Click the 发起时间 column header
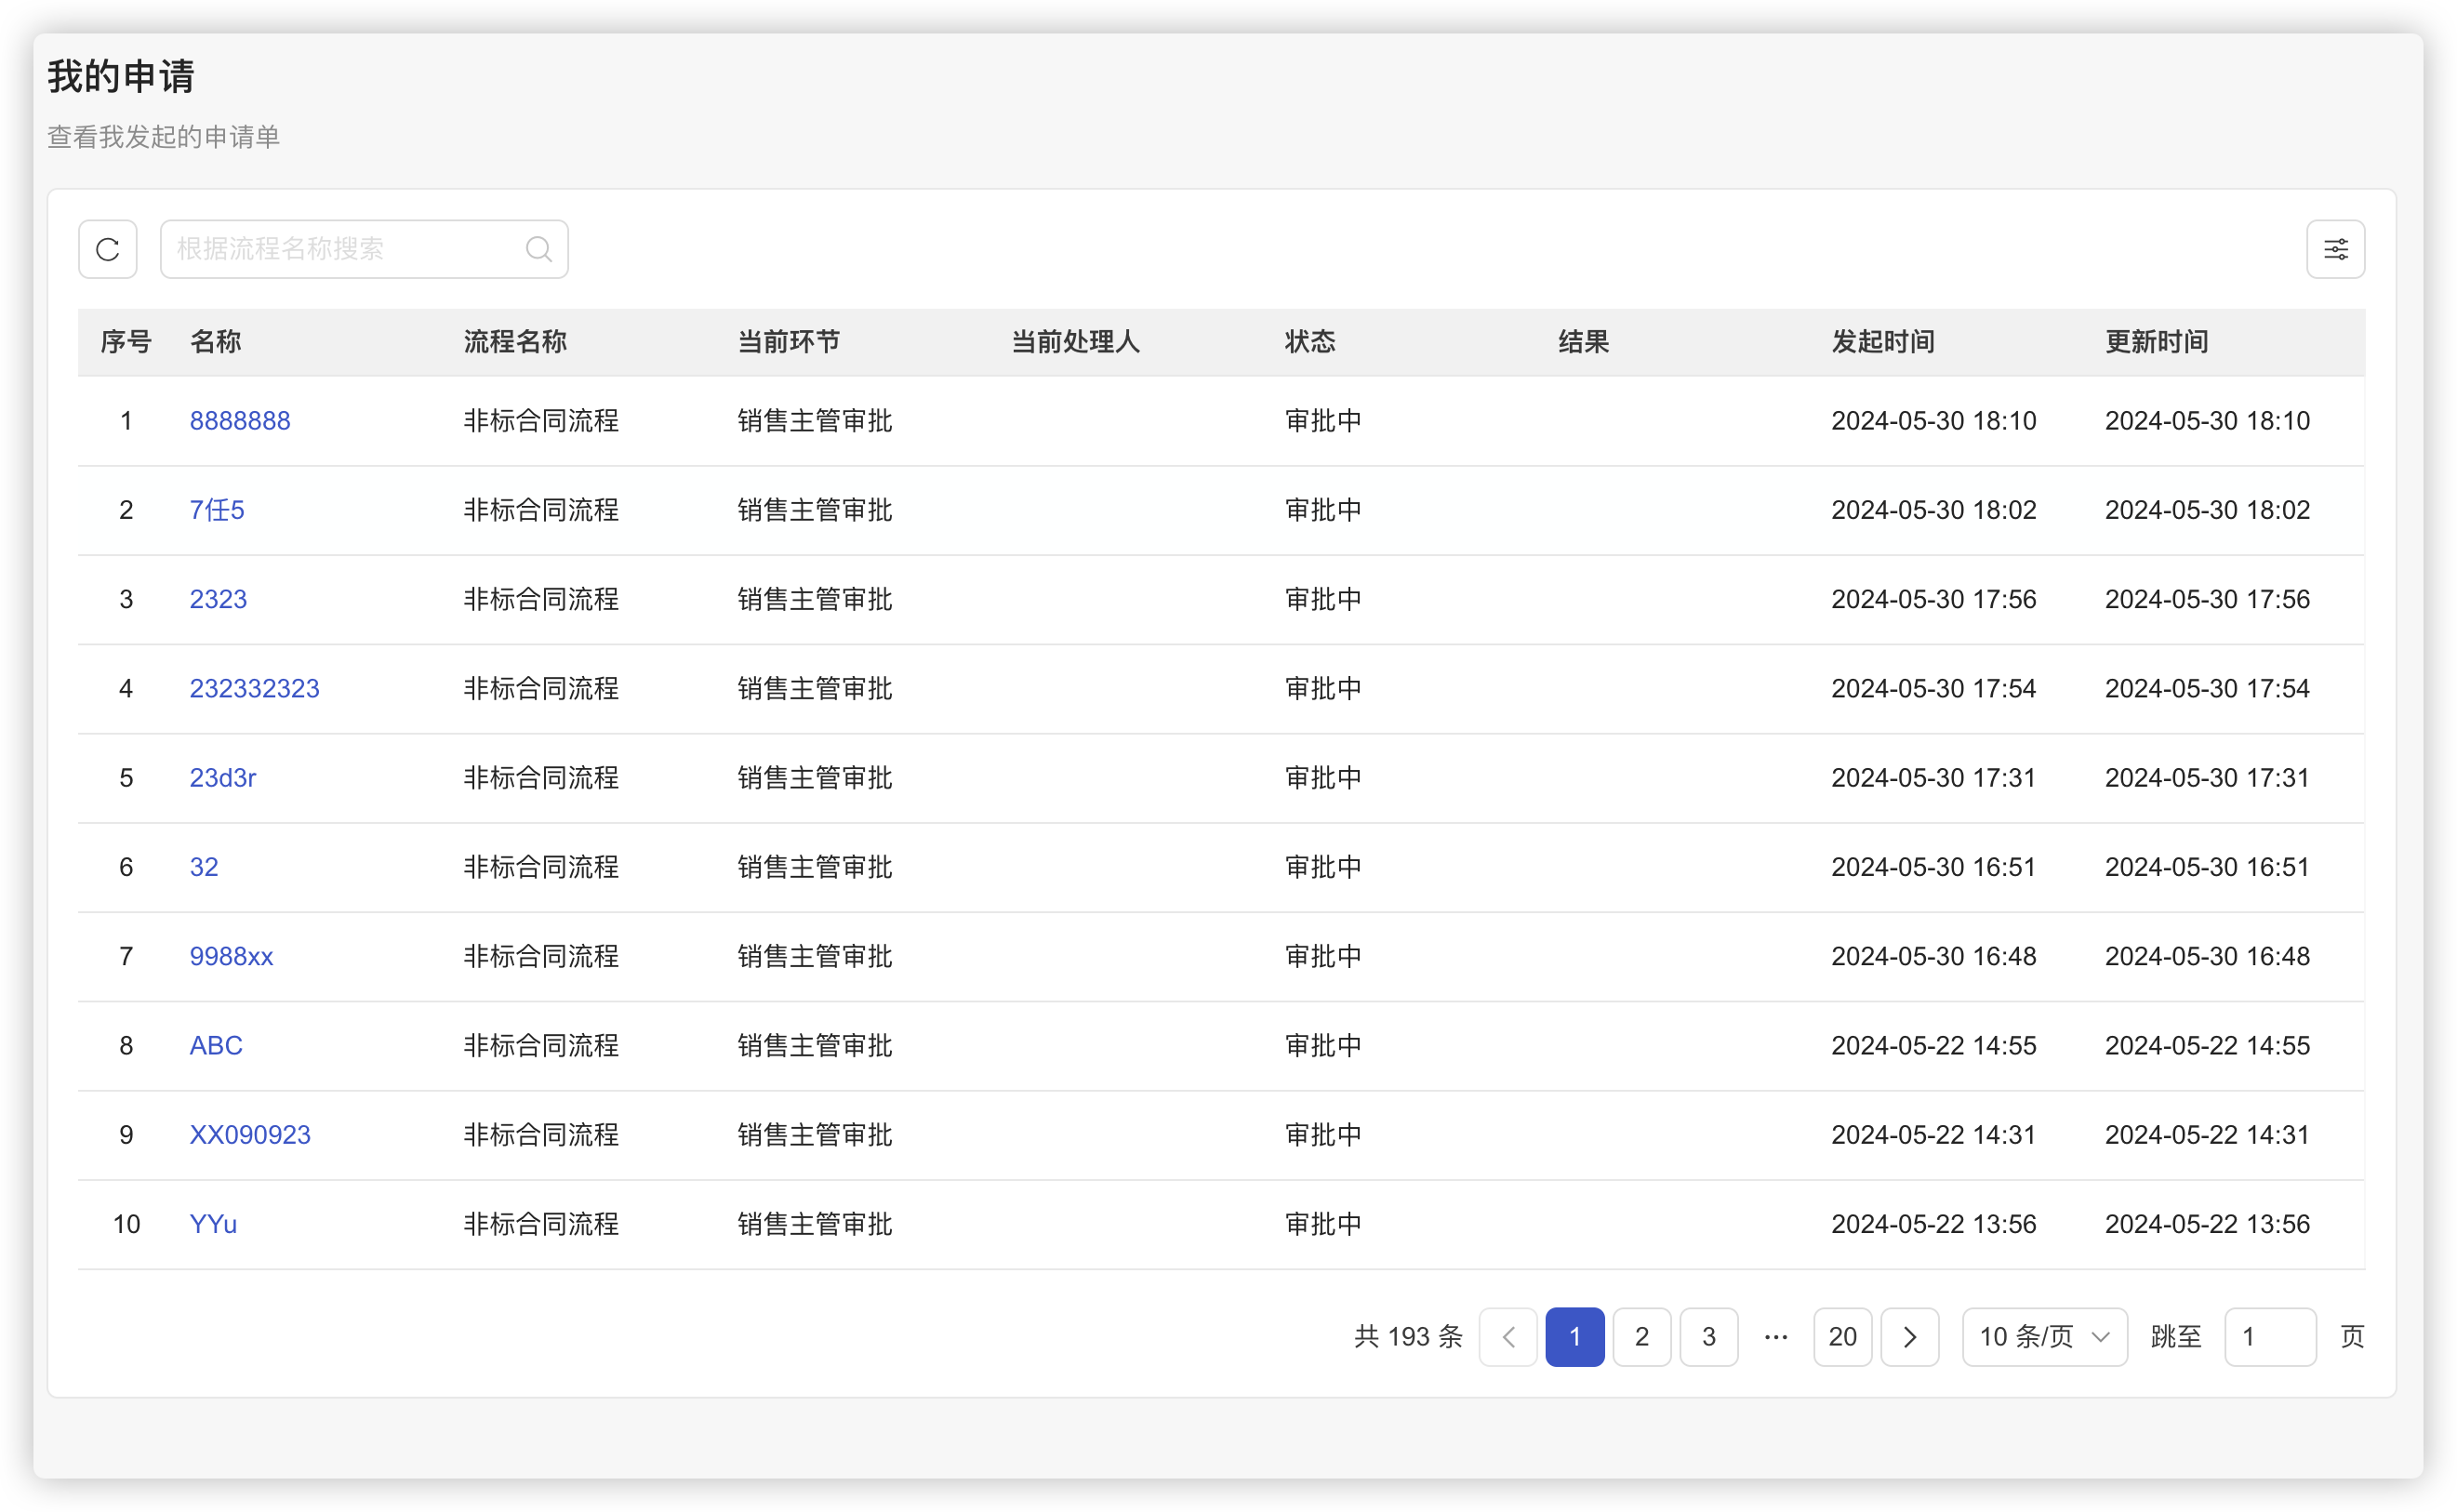Image resolution: width=2457 pixels, height=1512 pixels. pyautogui.click(x=1882, y=342)
